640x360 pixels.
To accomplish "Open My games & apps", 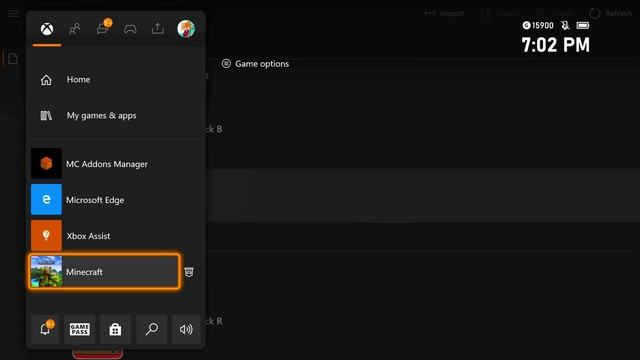I will click(x=116, y=116).
